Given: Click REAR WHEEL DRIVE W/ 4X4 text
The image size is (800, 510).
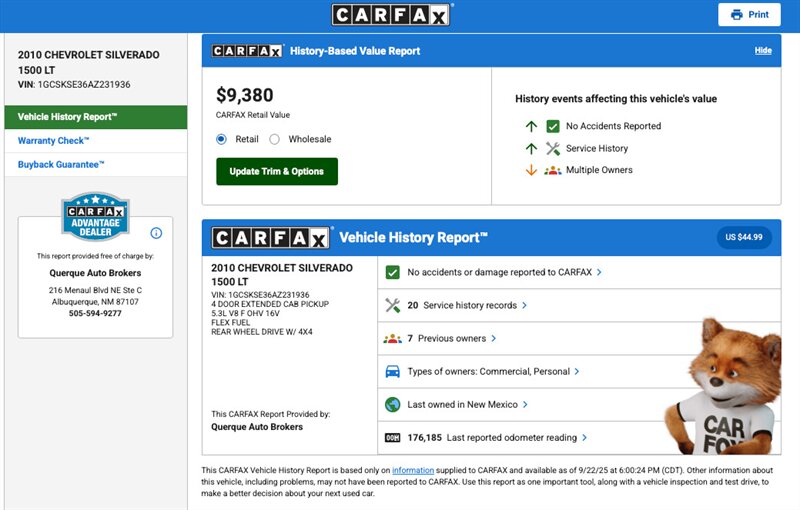Looking at the screenshot, I should (x=262, y=332).
